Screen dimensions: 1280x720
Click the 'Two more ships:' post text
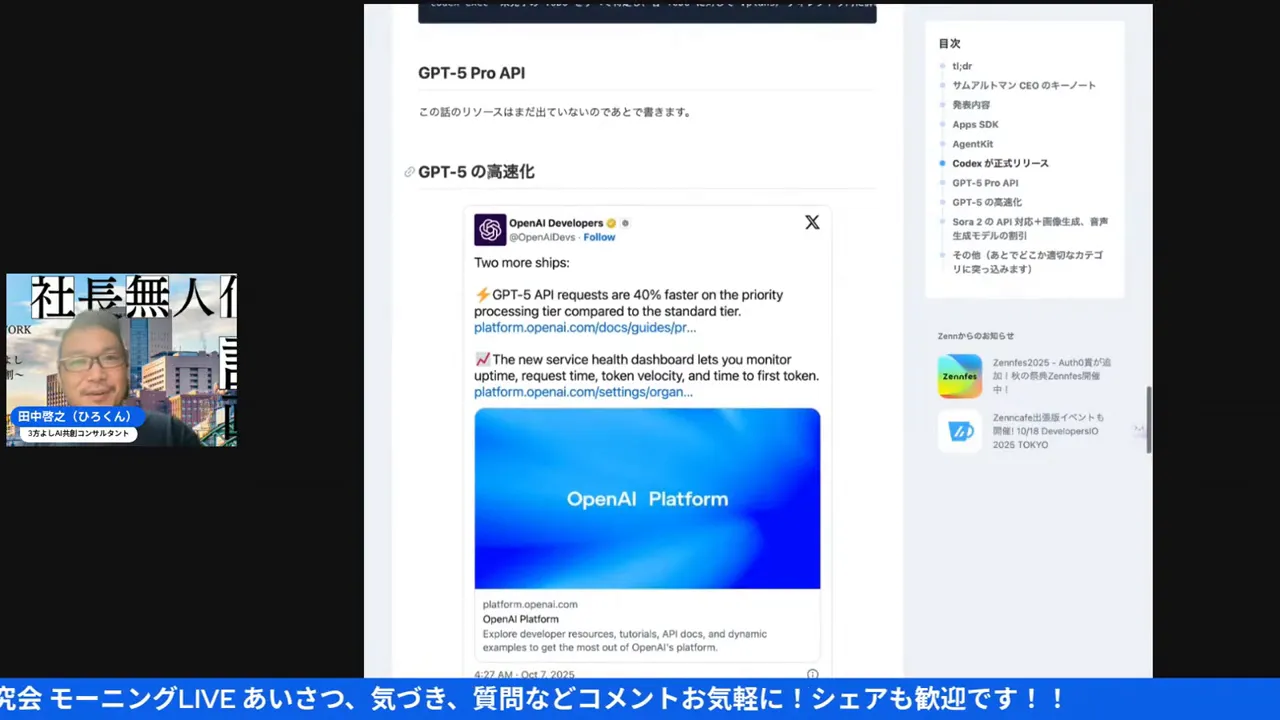pos(522,263)
